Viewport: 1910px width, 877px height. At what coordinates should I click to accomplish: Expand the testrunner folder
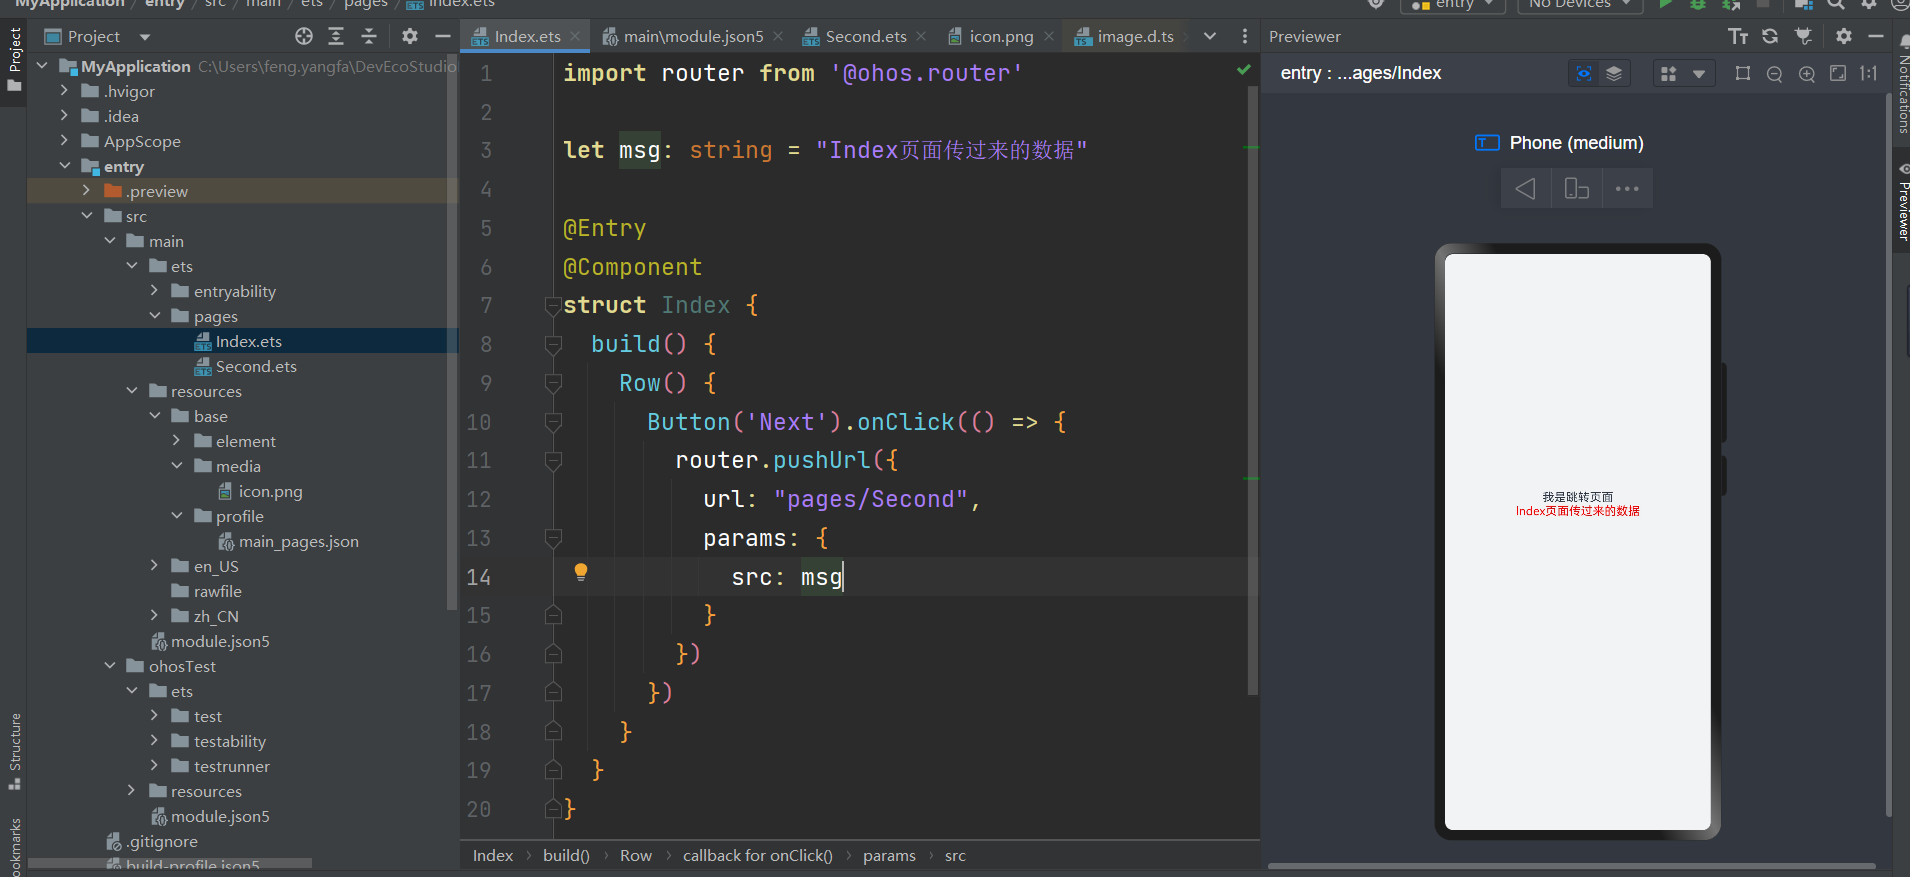(154, 766)
